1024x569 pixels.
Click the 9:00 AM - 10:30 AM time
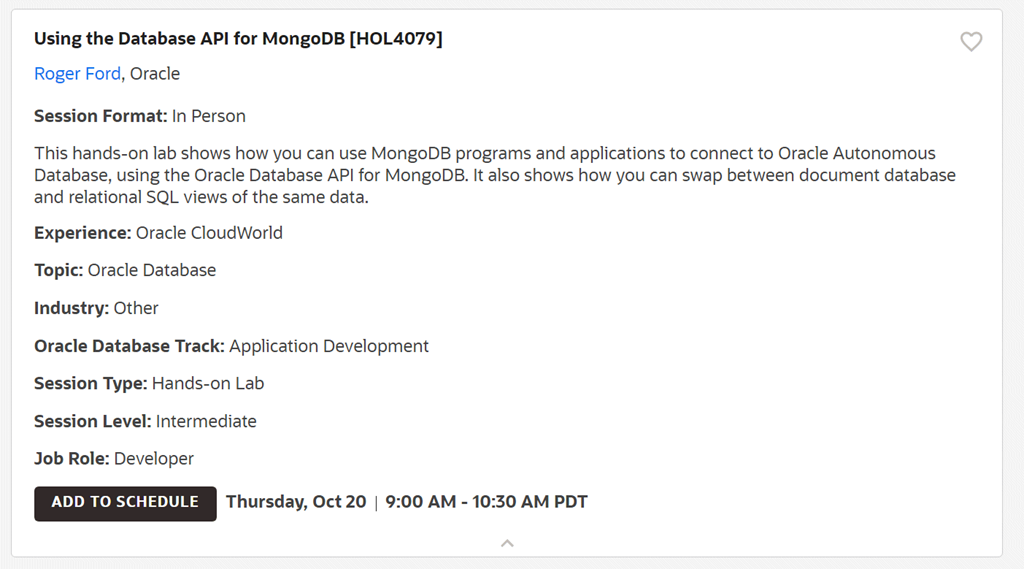(486, 502)
